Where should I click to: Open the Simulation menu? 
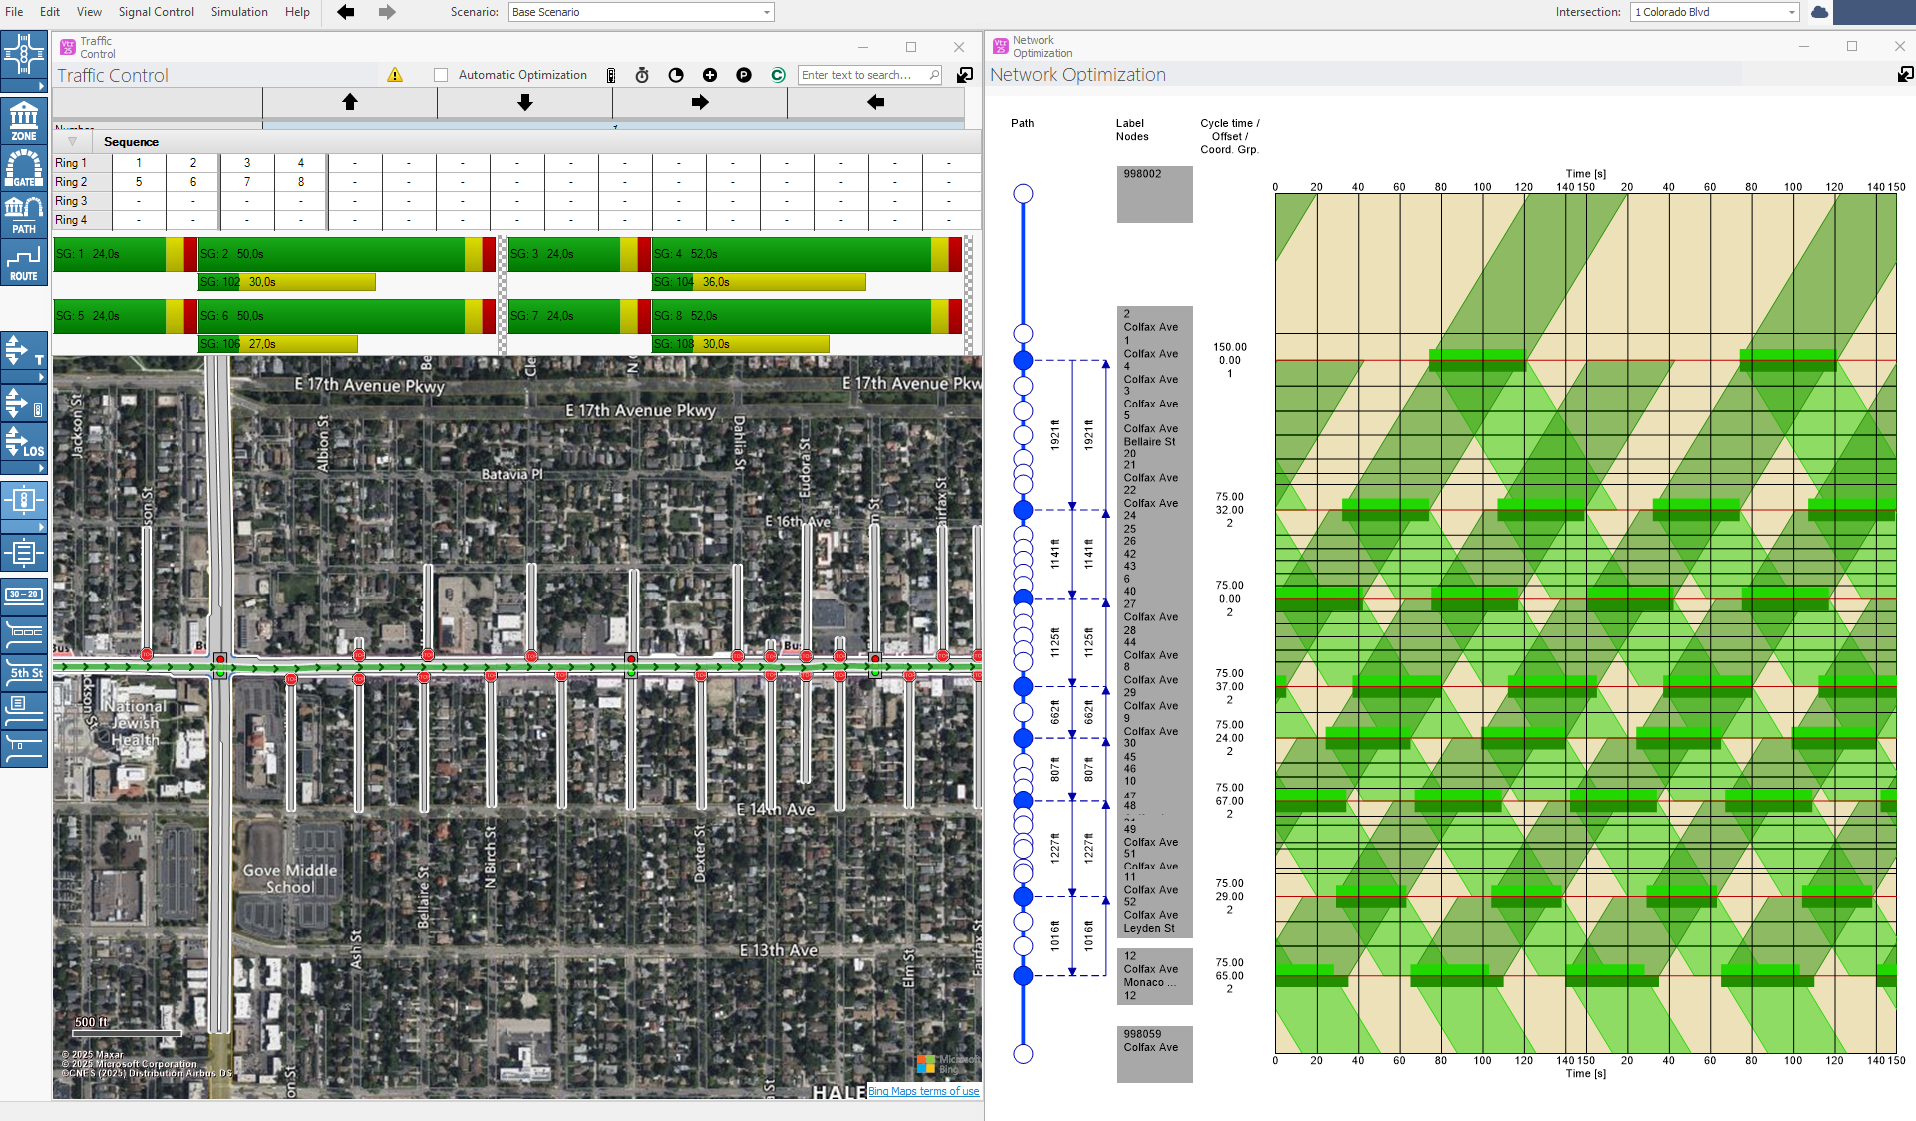239,12
